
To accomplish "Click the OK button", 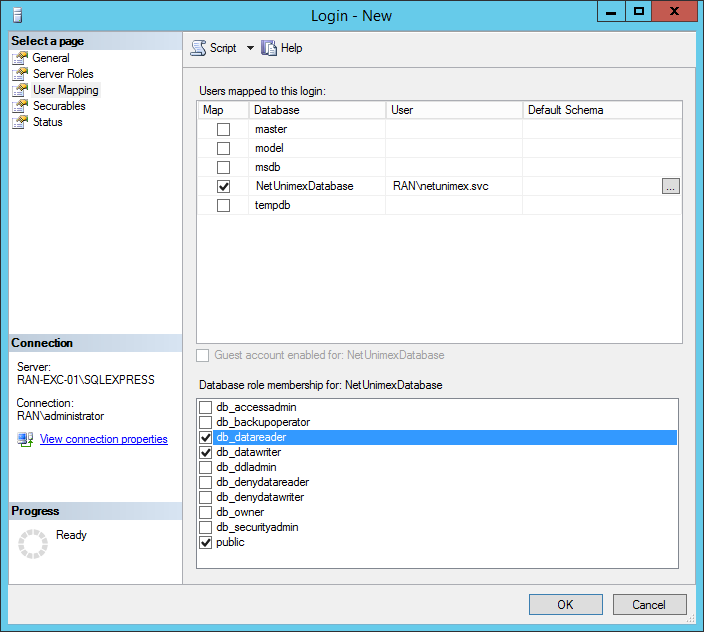I will pos(565,604).
